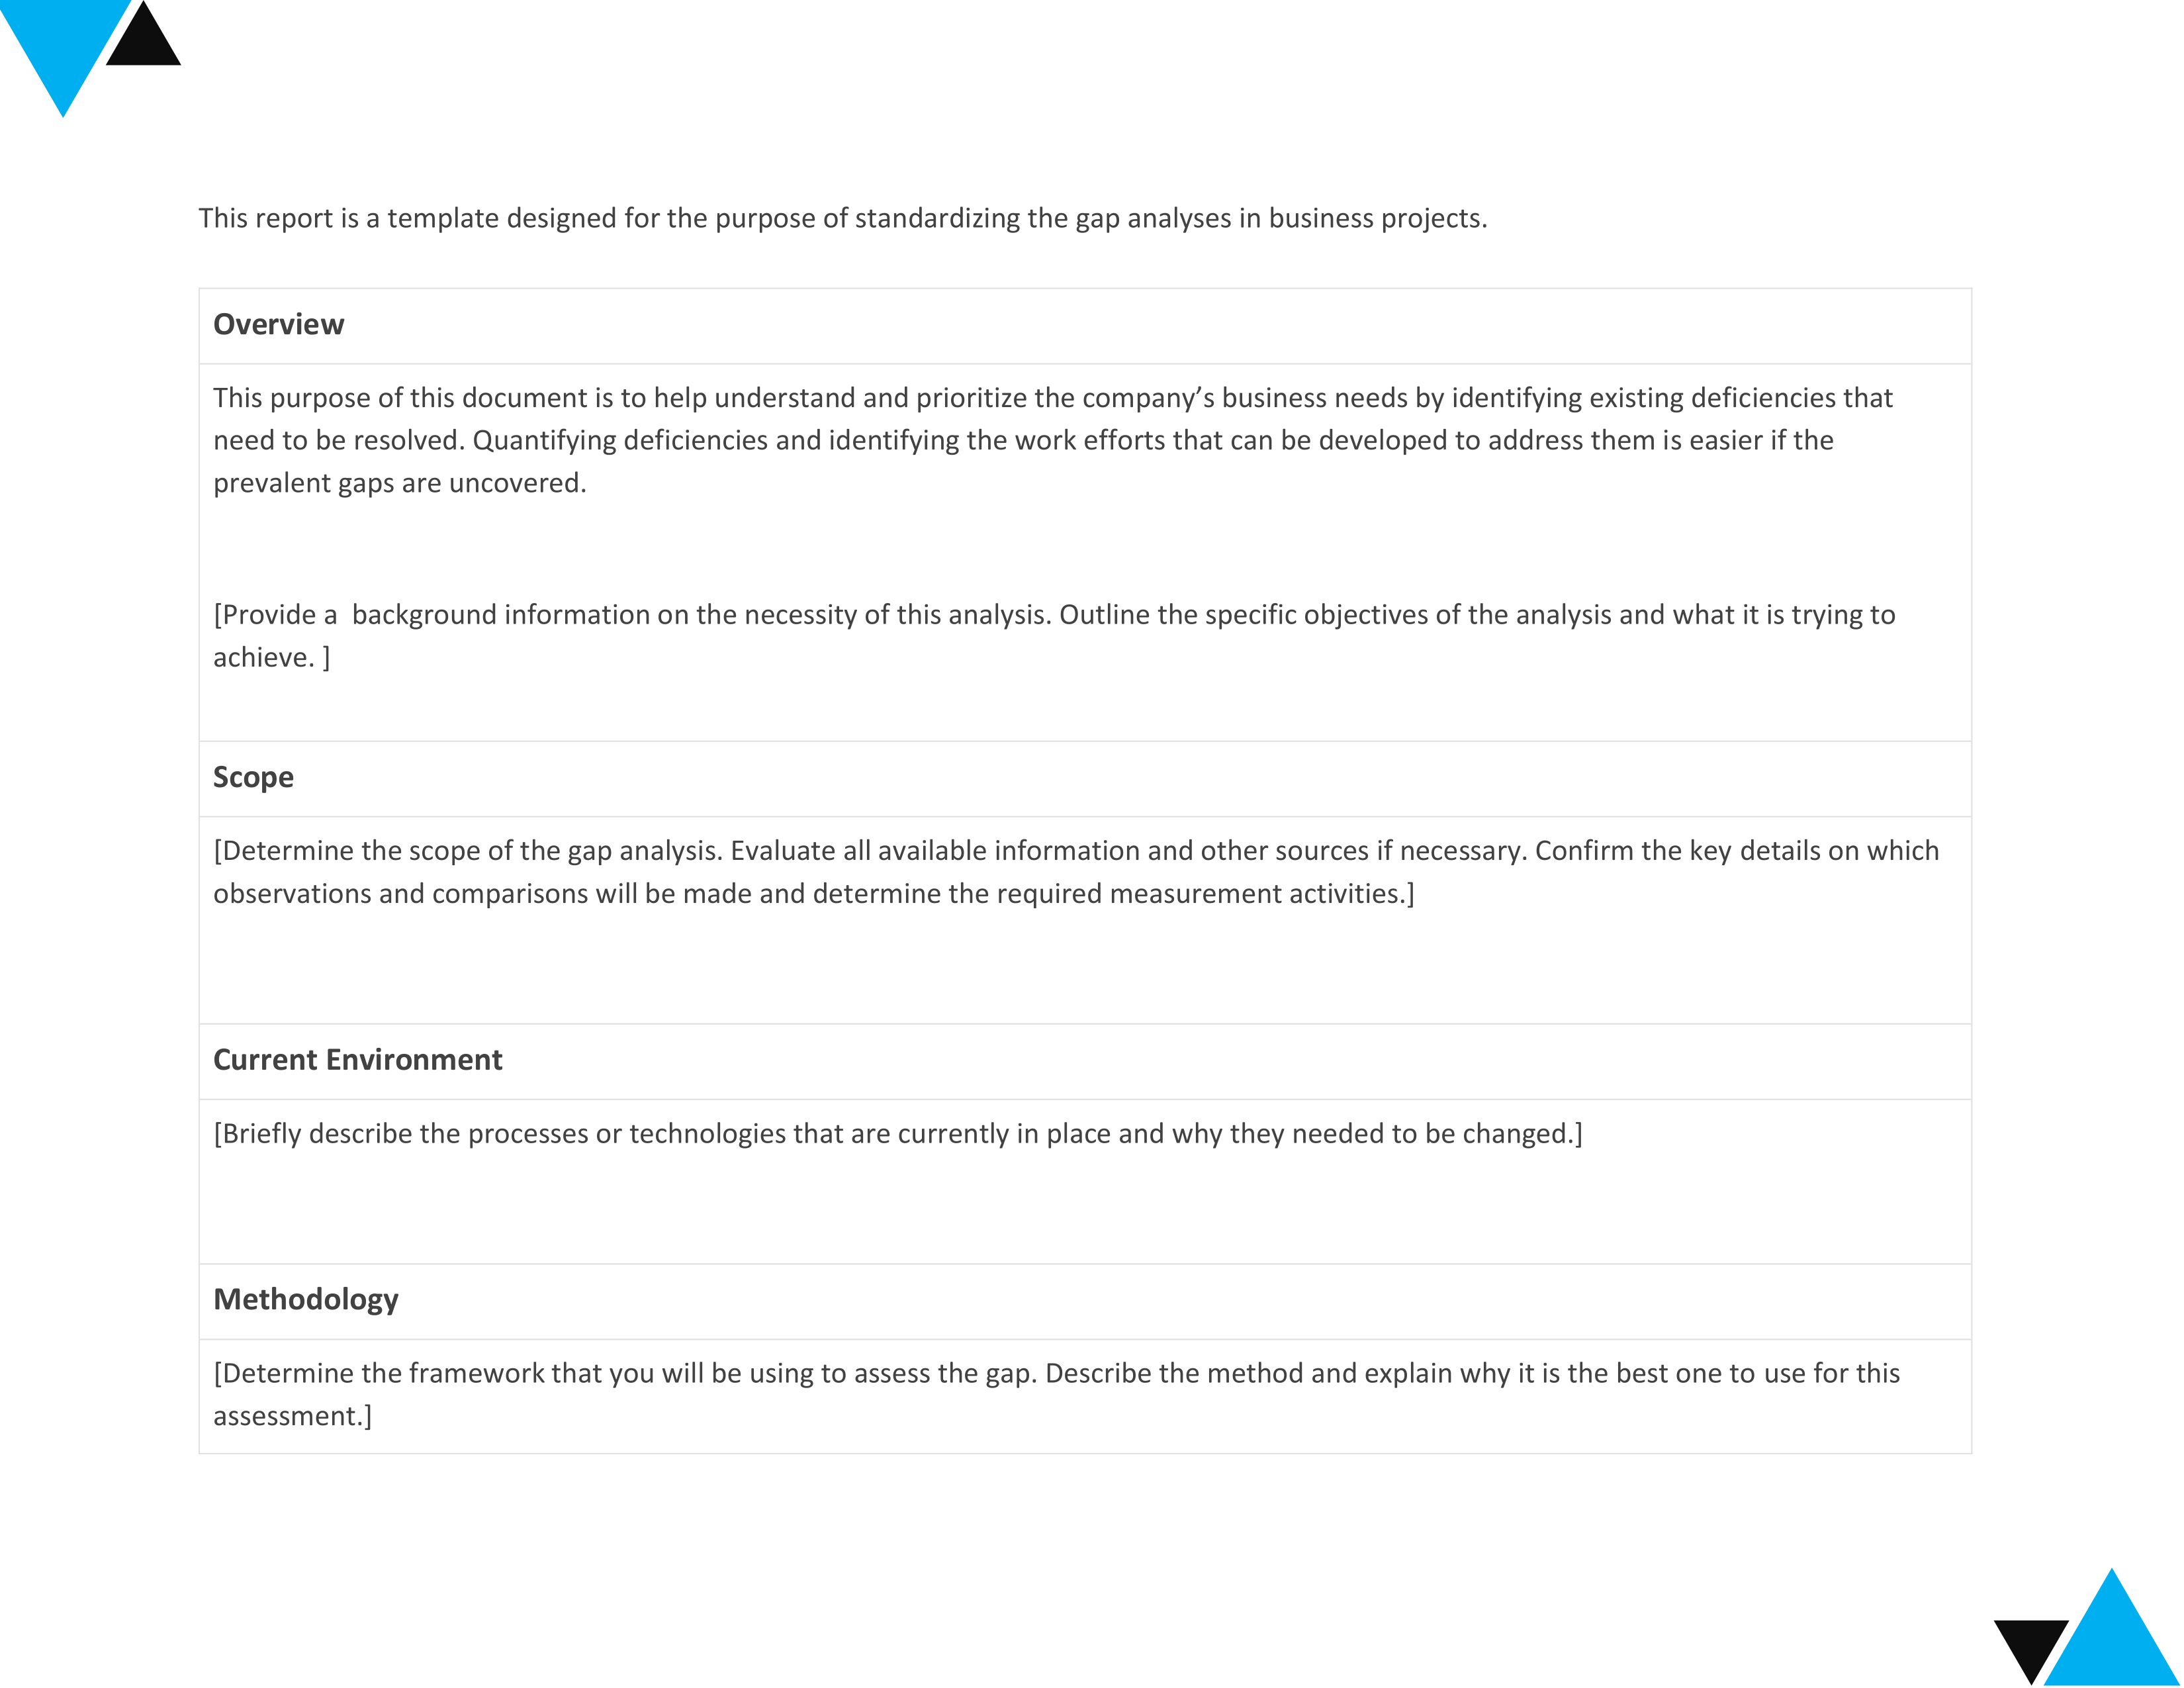Click the word "assessment.]" under Methodology
The width and height of the screenshot is (2184, 1688).
pyautogui.click(x=292, y=1417)
